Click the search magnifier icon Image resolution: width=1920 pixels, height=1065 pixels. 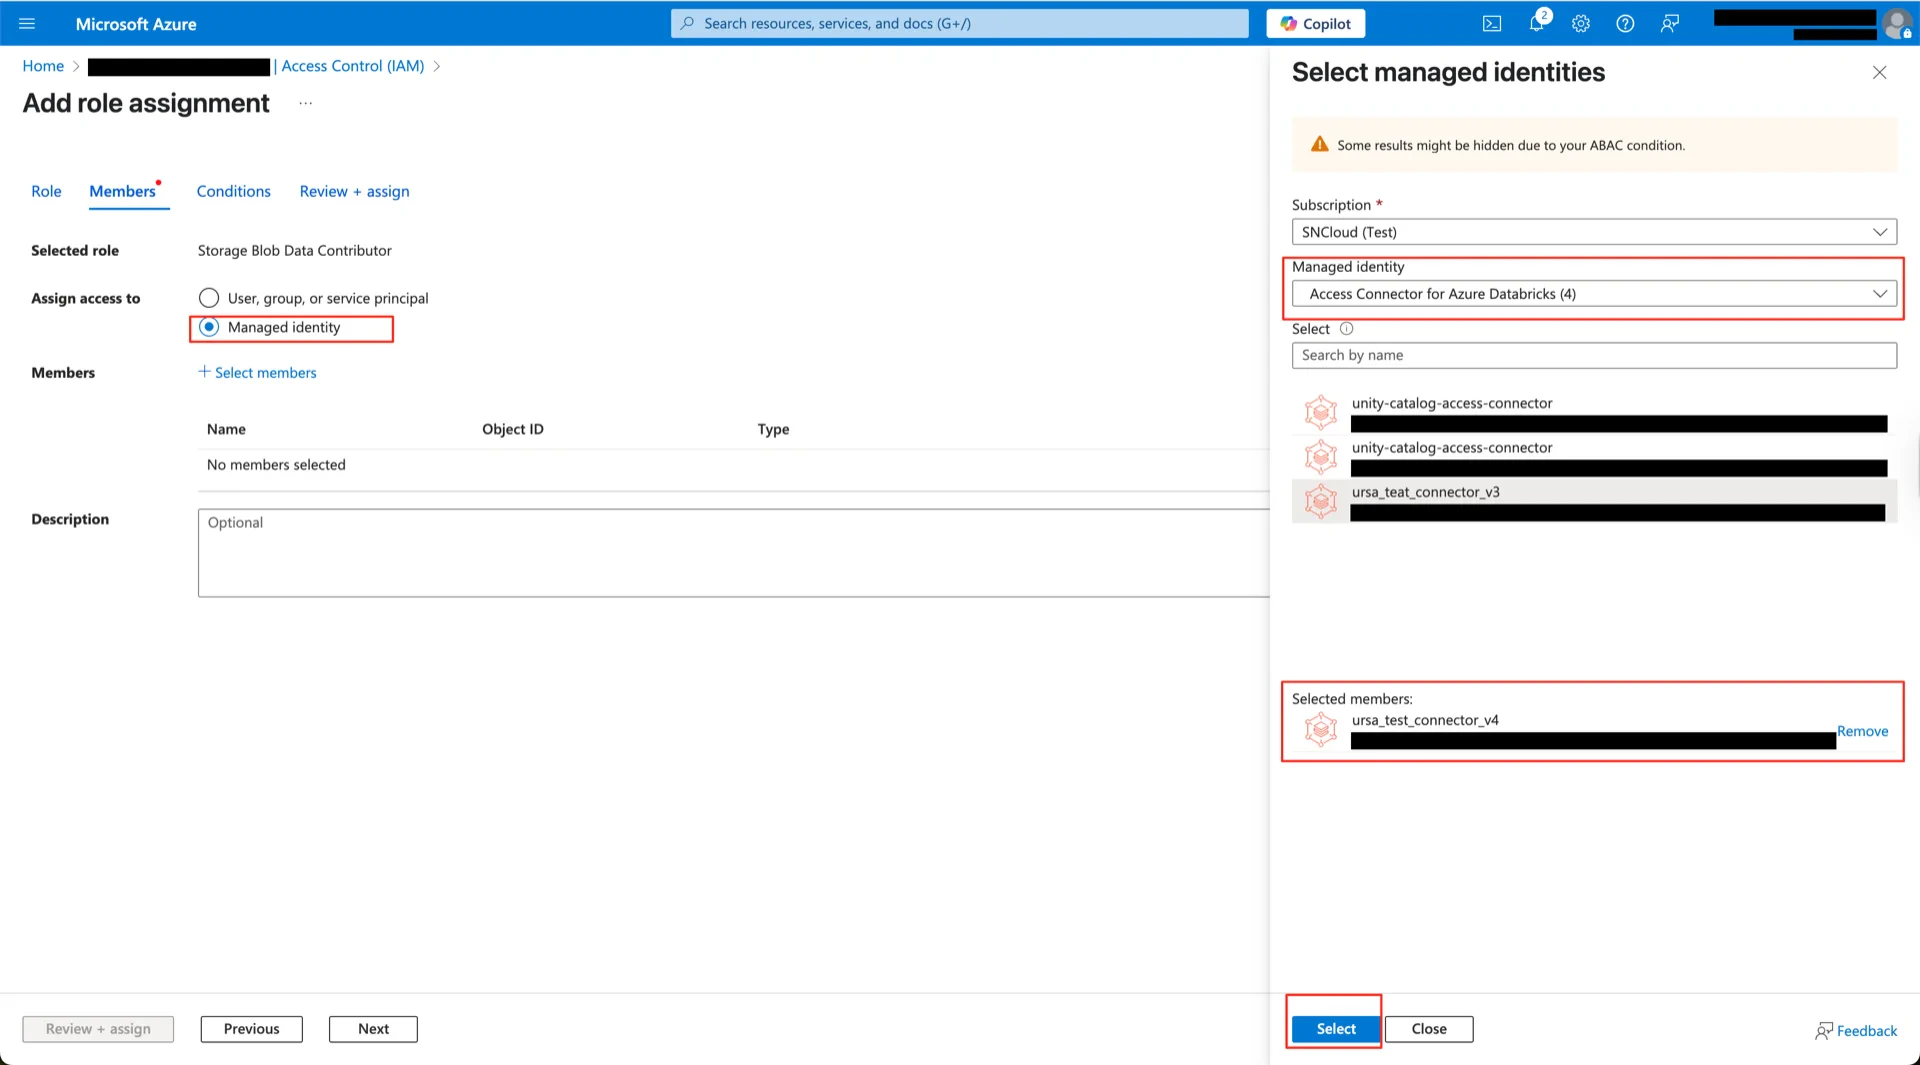pos(687,23)
